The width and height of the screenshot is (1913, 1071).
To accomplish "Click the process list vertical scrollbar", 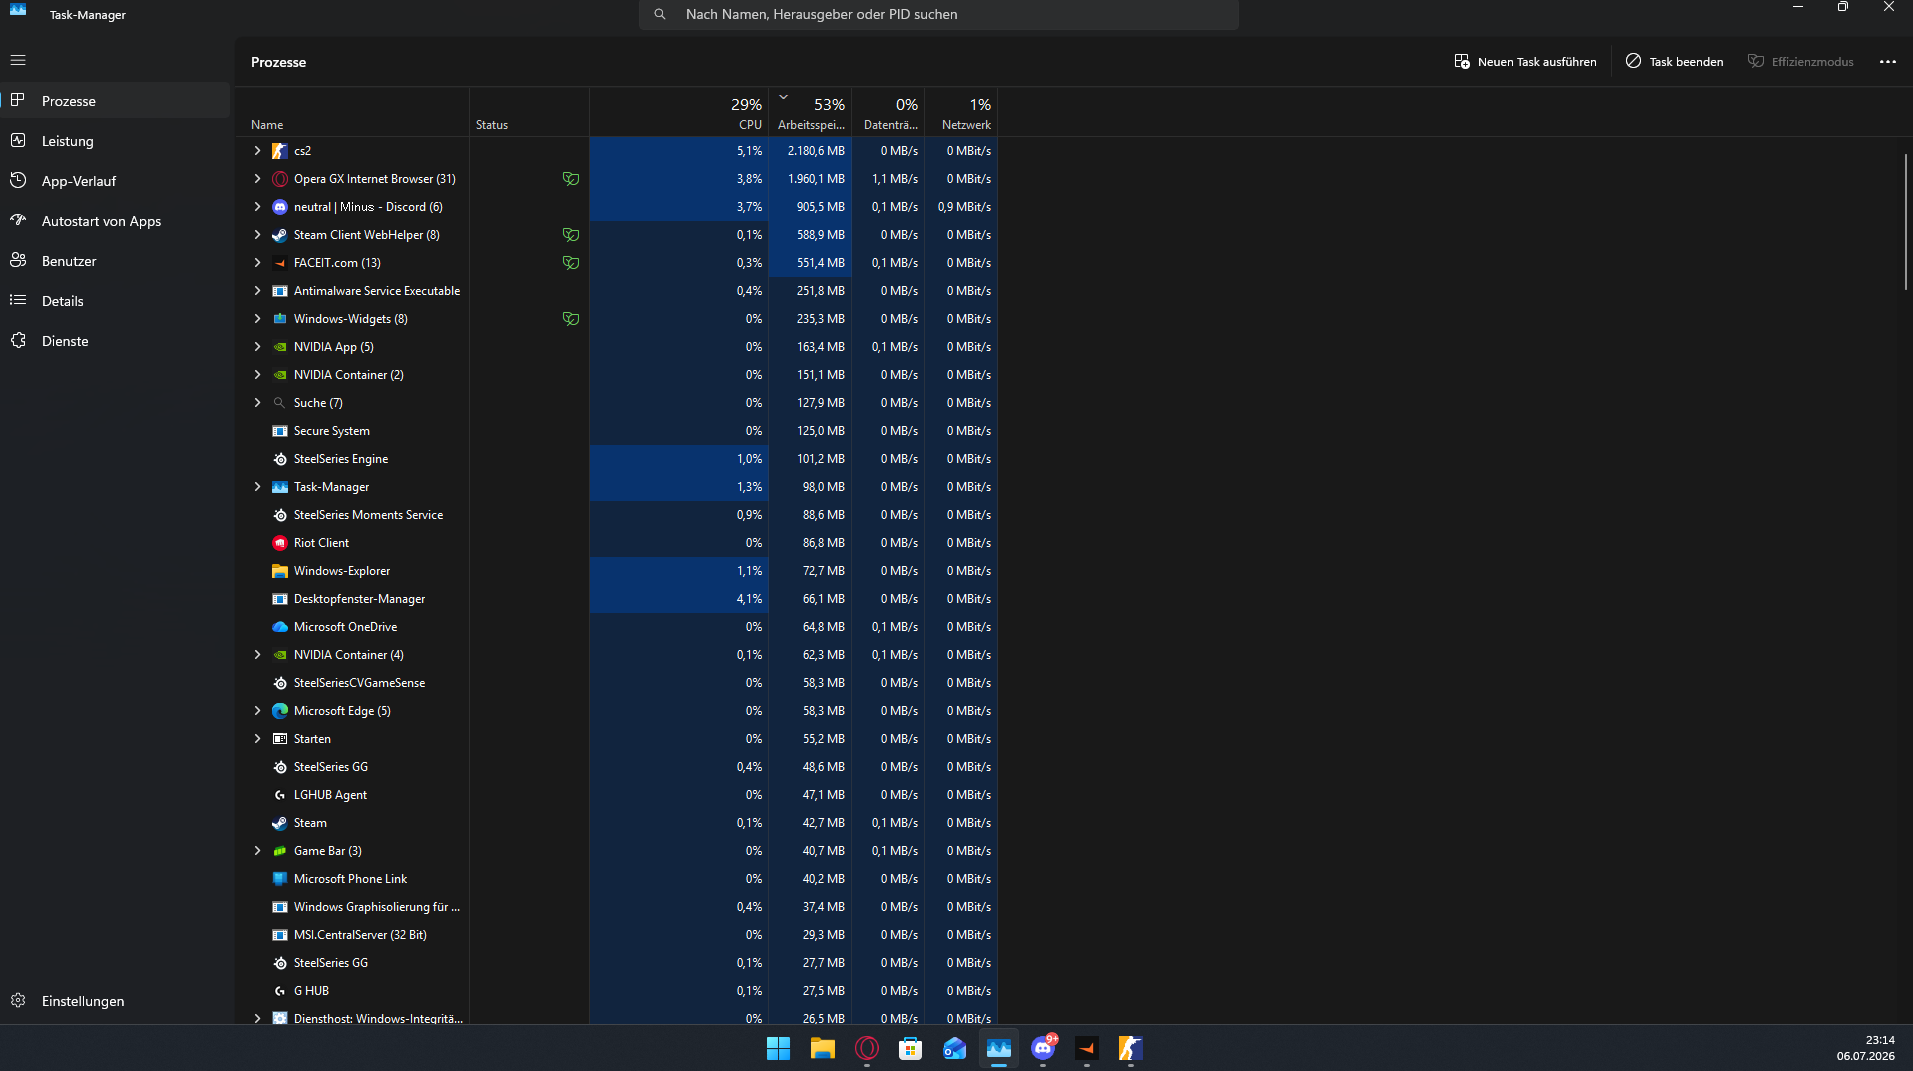I will click(x=1906, y=222).
